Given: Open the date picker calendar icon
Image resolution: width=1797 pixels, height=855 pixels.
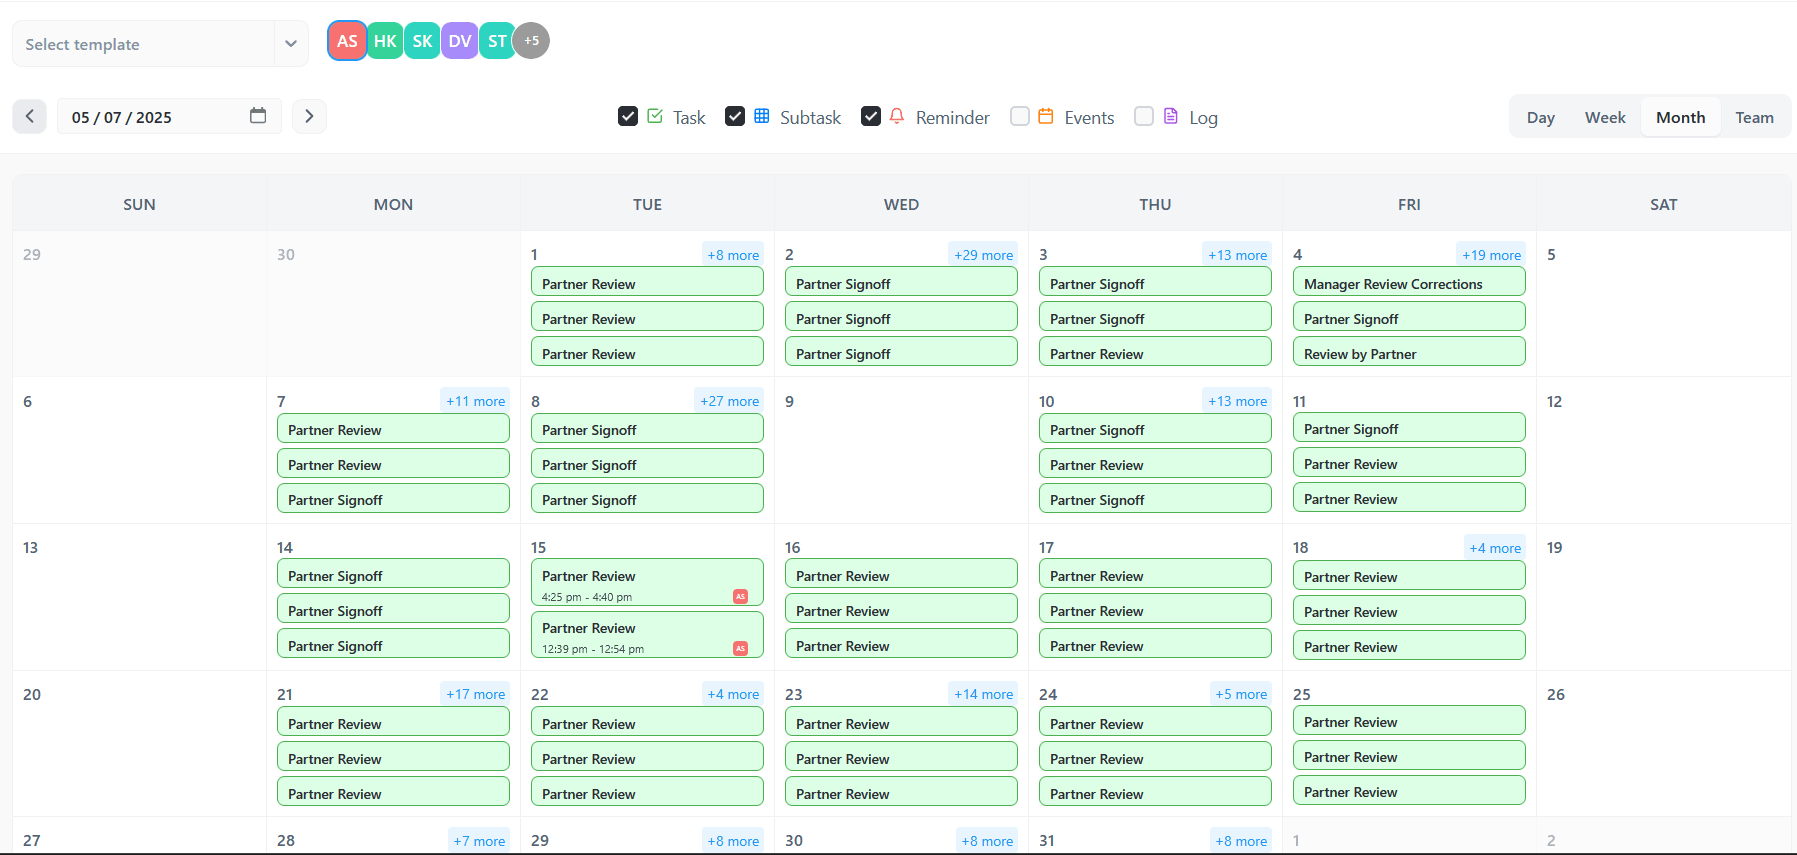Looking at the screenshot, I should 258,116.
